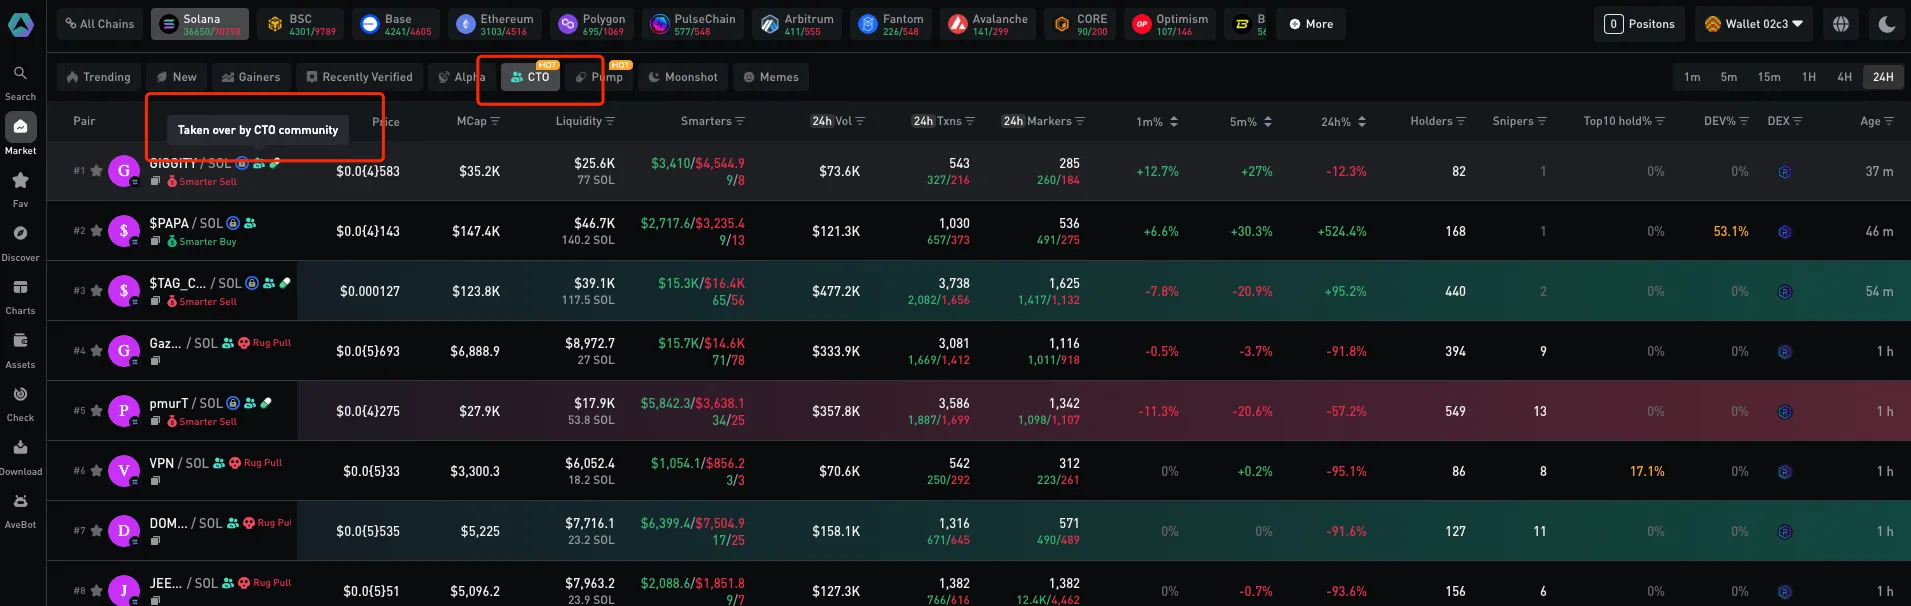Click the Positions button
This screenshot has height=606, width=1911.
click(x=1639, y=24)
